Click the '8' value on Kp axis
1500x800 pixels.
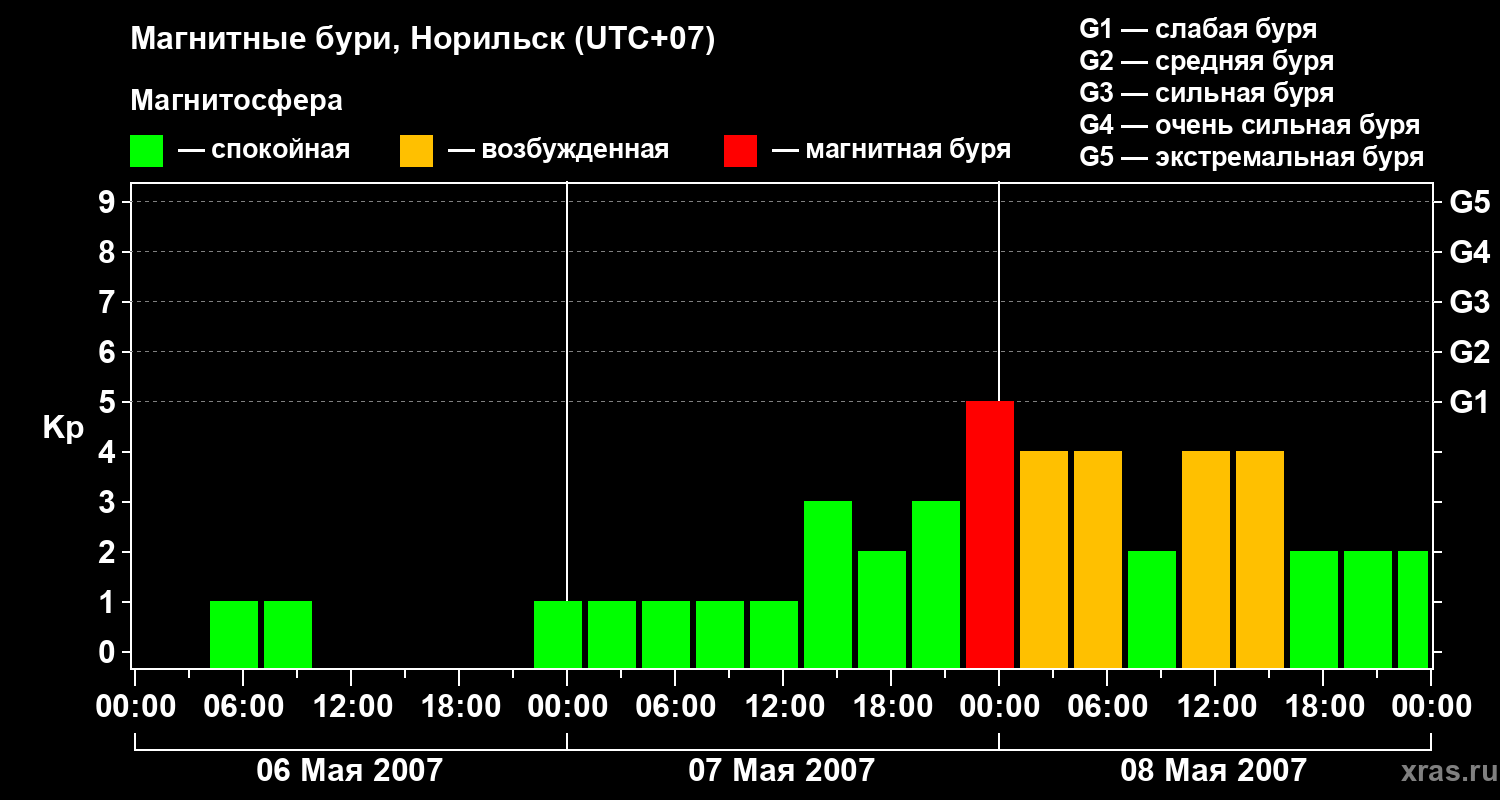(x=109, y=252)
